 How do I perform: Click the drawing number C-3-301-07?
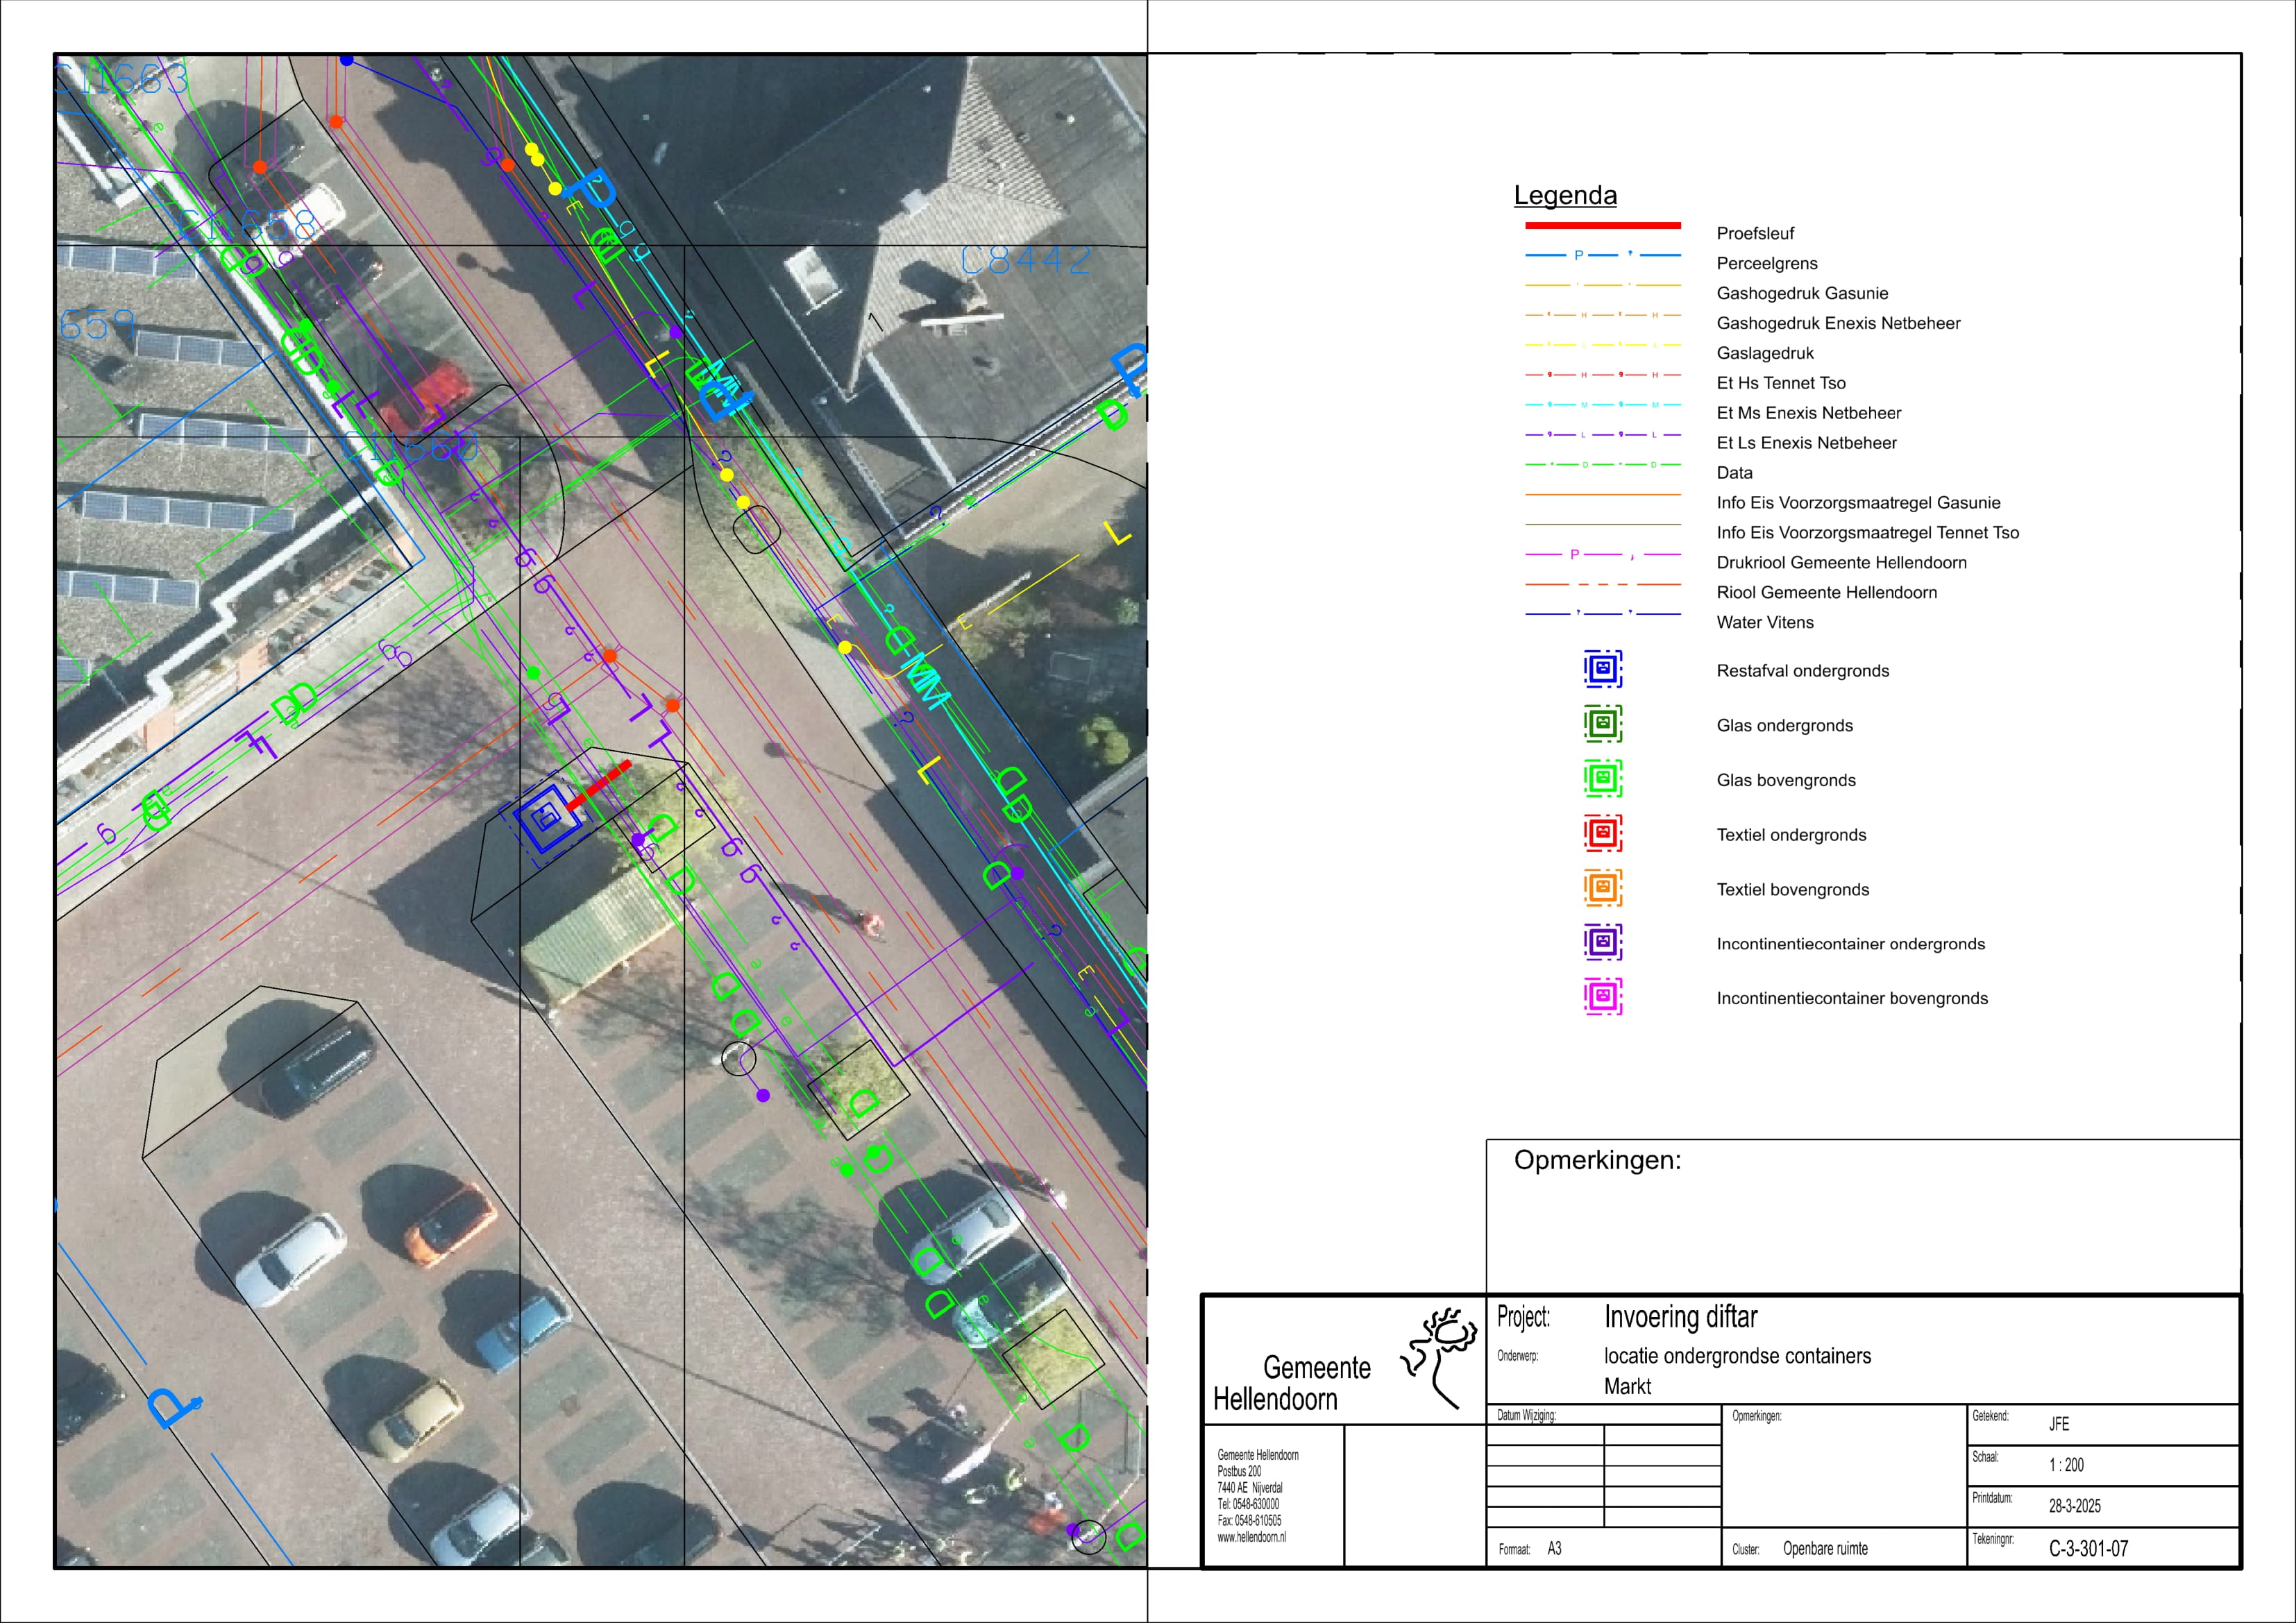coord(2088,1549)
